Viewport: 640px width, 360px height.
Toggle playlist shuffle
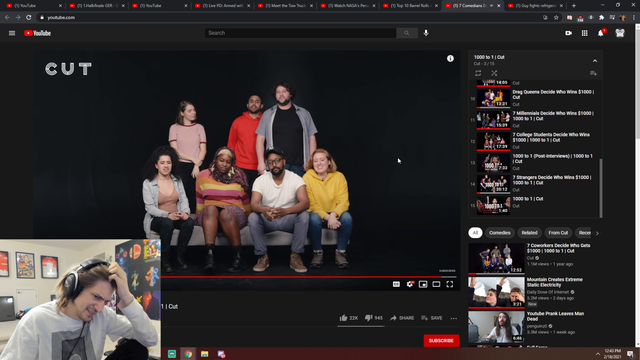(x=494, y=73)
